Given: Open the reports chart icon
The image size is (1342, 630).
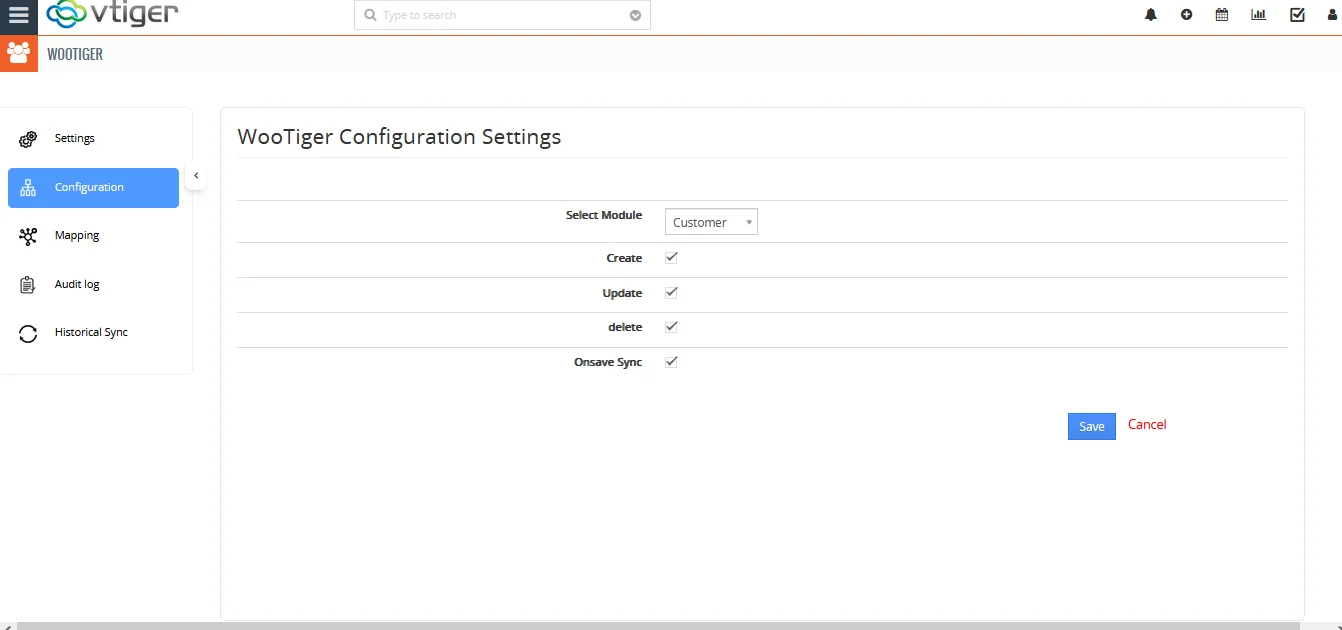Looking at the screenshot, I should [1258, 15].
